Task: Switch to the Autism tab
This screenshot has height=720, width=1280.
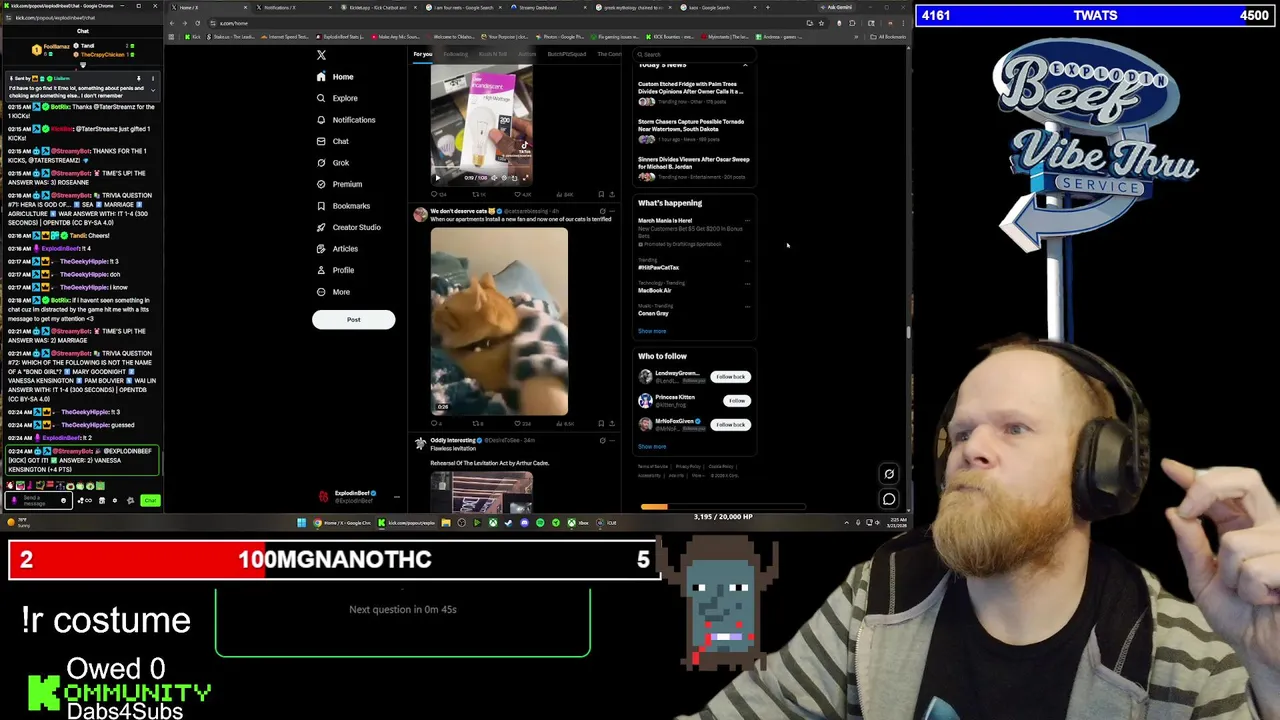Action: pos(528,54)
